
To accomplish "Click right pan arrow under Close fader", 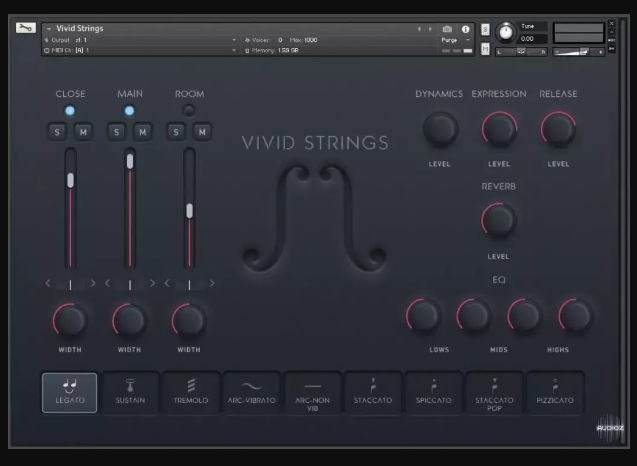I will (93, 283).
